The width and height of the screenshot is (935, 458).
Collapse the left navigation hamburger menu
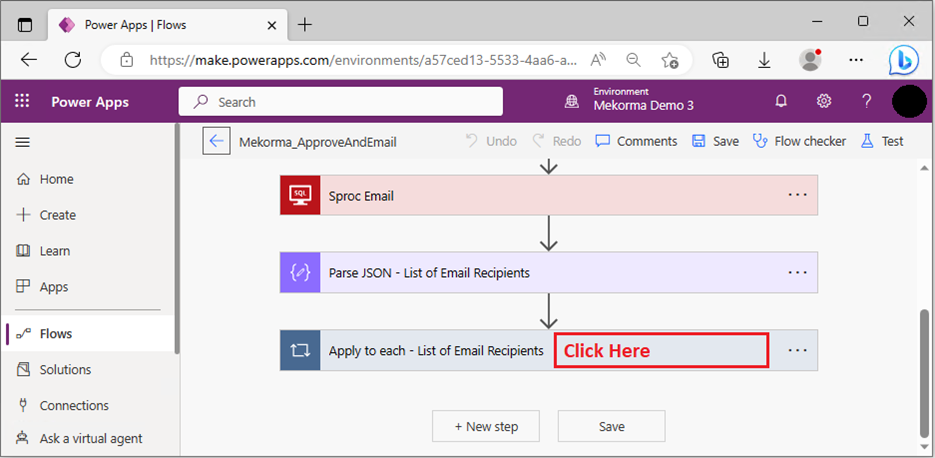(x=23, y=142)
